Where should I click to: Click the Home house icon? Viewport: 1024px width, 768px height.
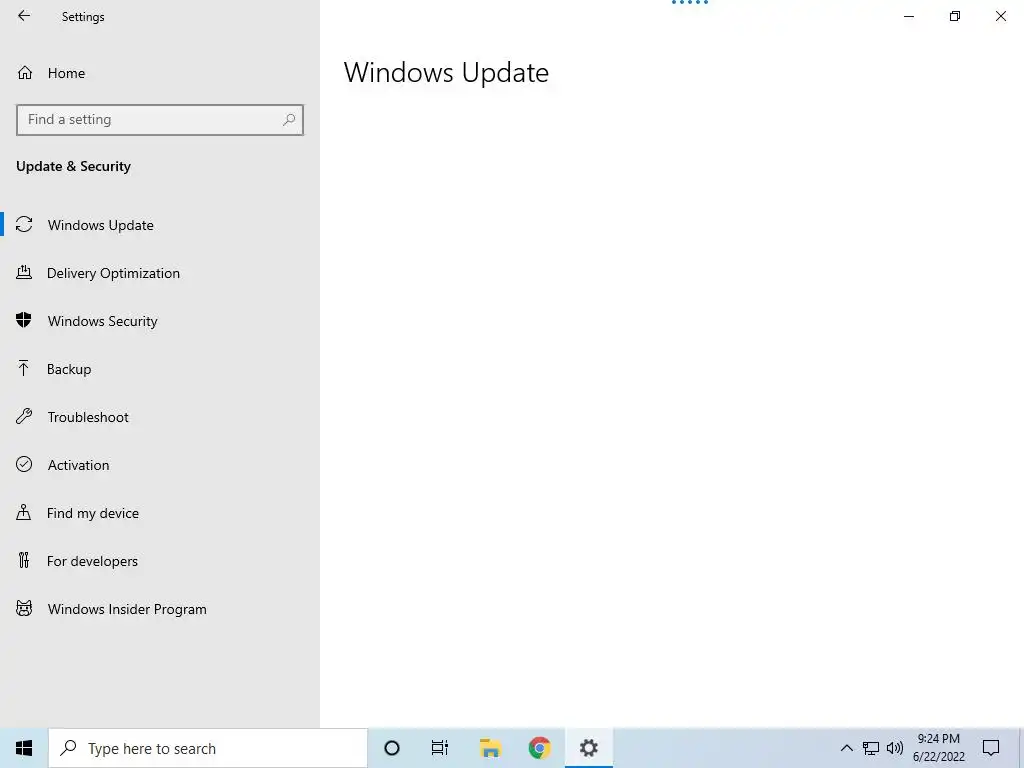pos(25,72)
